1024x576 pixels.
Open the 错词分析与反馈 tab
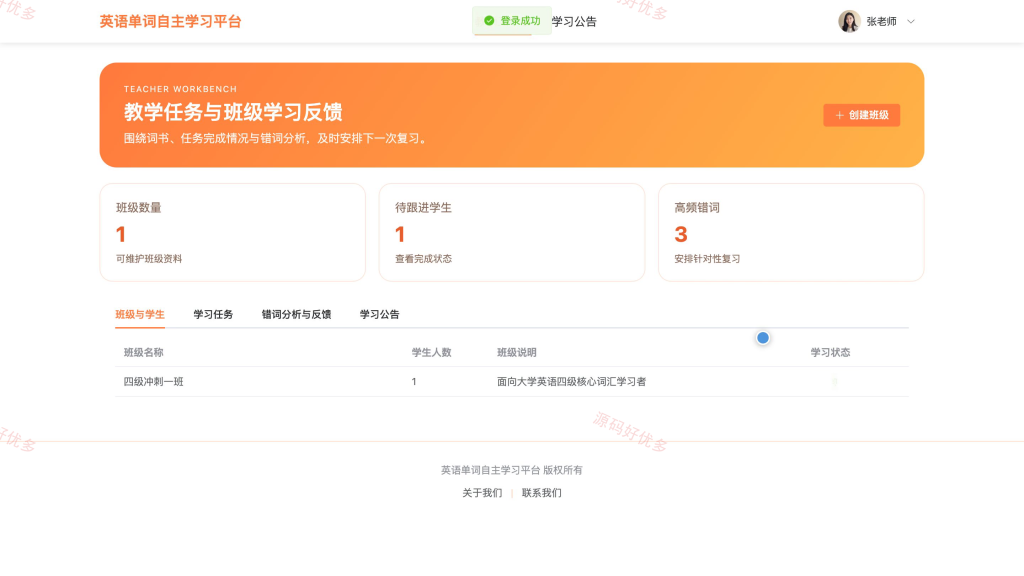296,314
